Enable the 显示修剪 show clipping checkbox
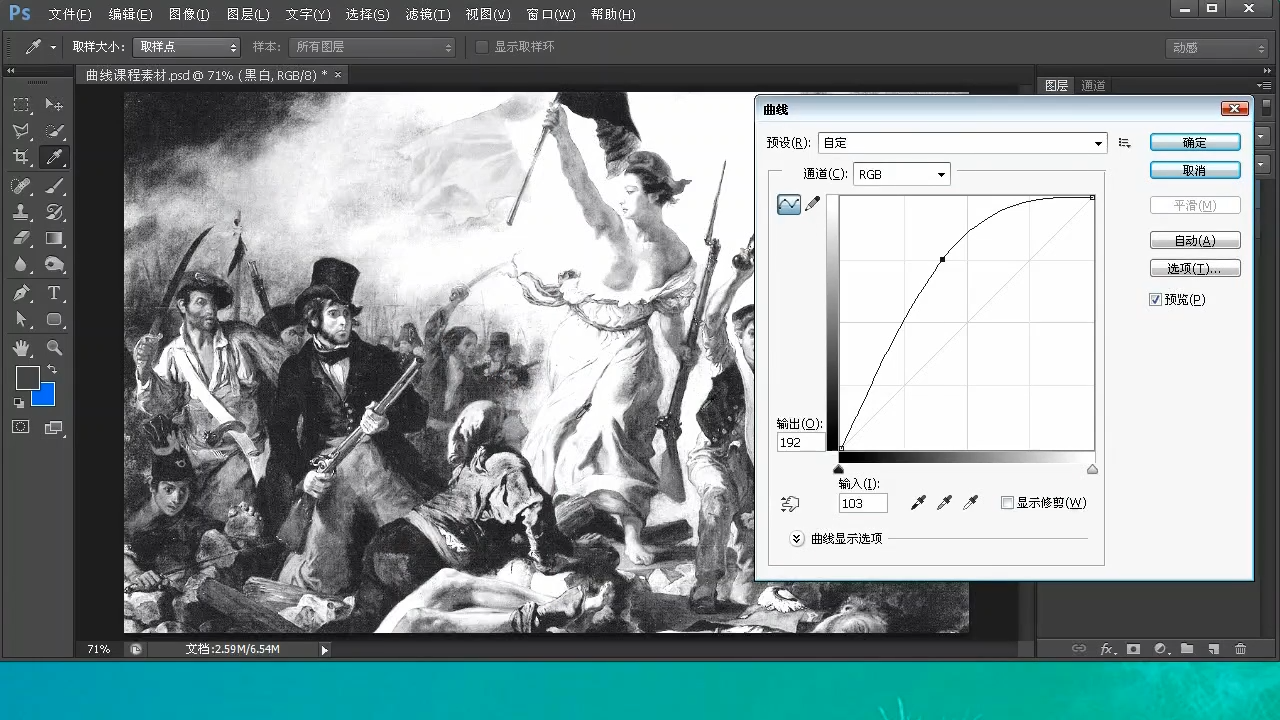Image resolution: width=1280 pixels, height=720 pixels. (x=1007, y=503)
